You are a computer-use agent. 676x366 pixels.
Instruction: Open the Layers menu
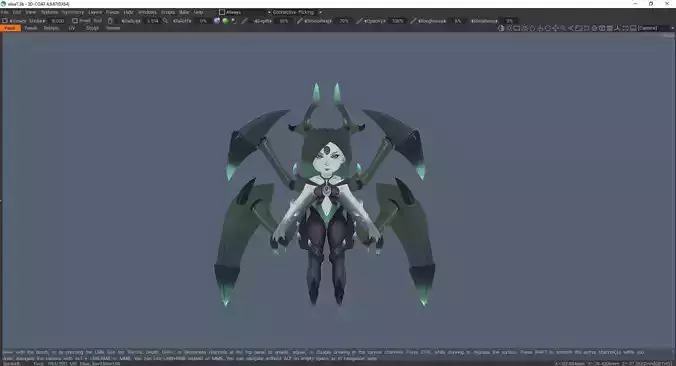tap(95, 12)
